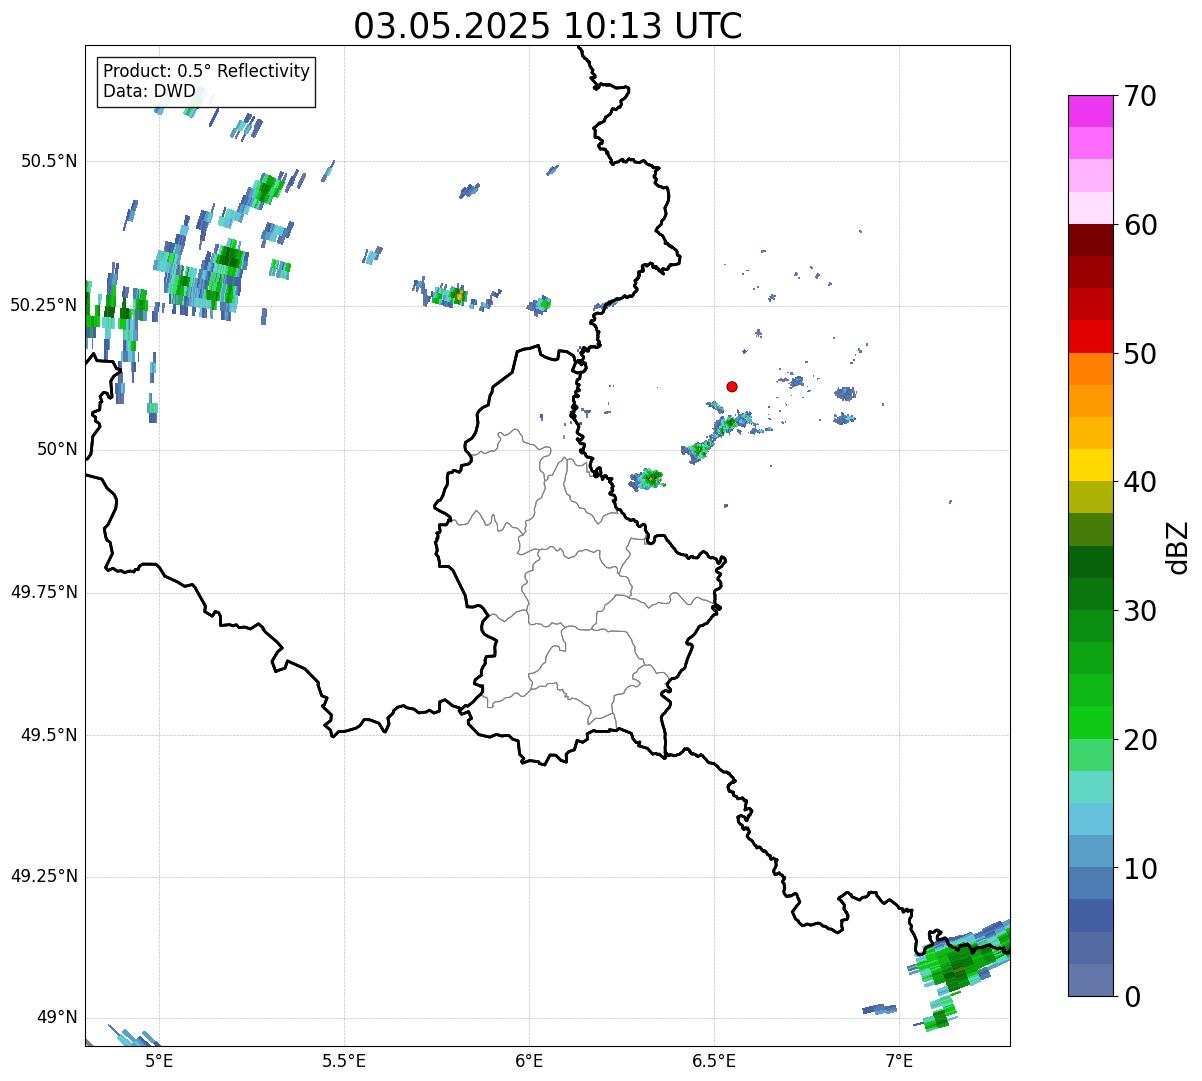Viewport: 1202px width, 1081px height.
Task: Click the bright red colorbar segment at 50
Action: point(1090,337)
